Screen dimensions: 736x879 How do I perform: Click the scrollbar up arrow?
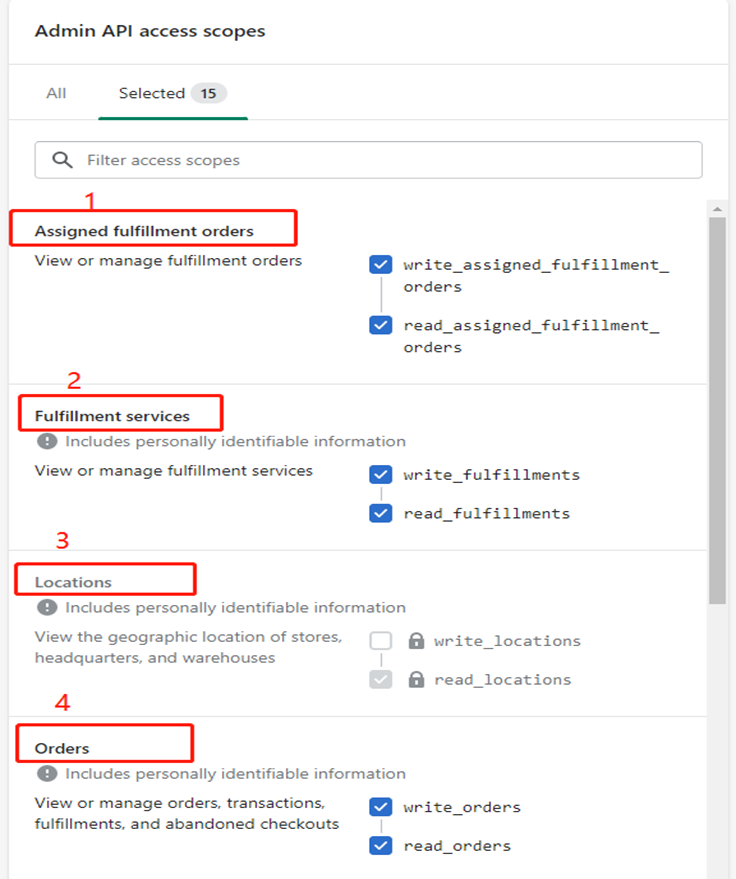(x=717, y=209)
